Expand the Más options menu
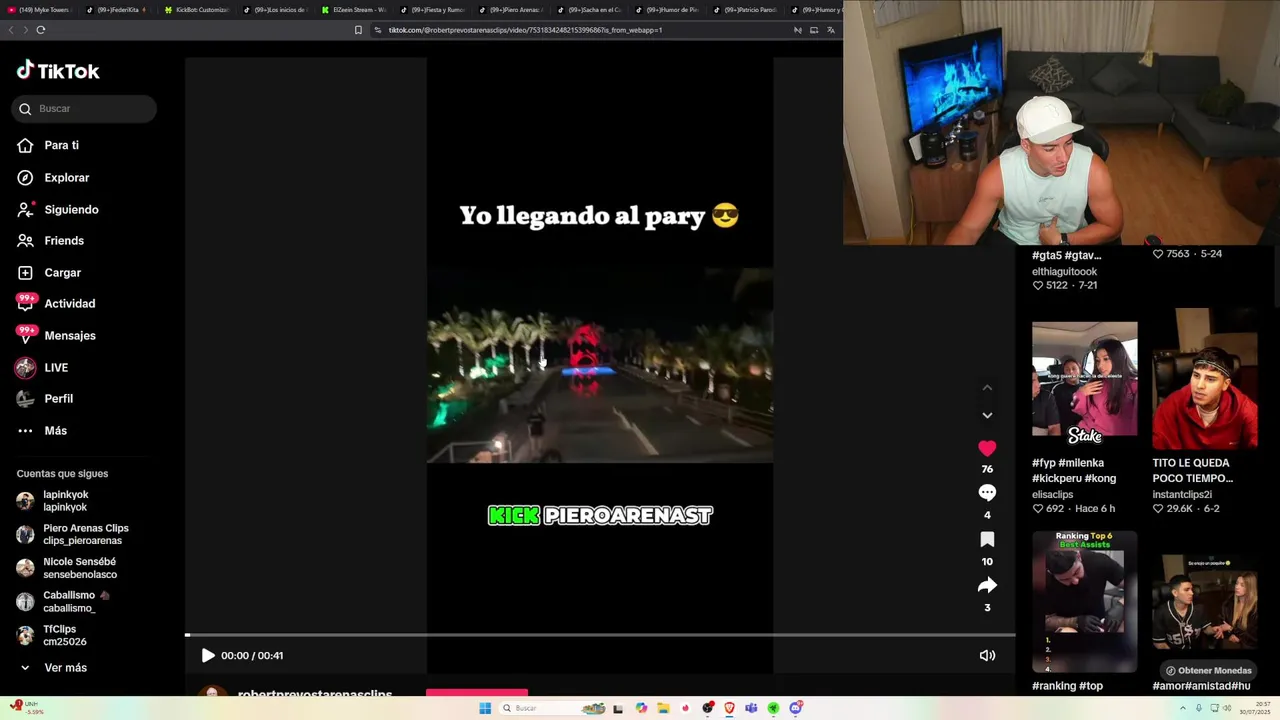The width and height of the screenshot is (1280, 720). 42,431
